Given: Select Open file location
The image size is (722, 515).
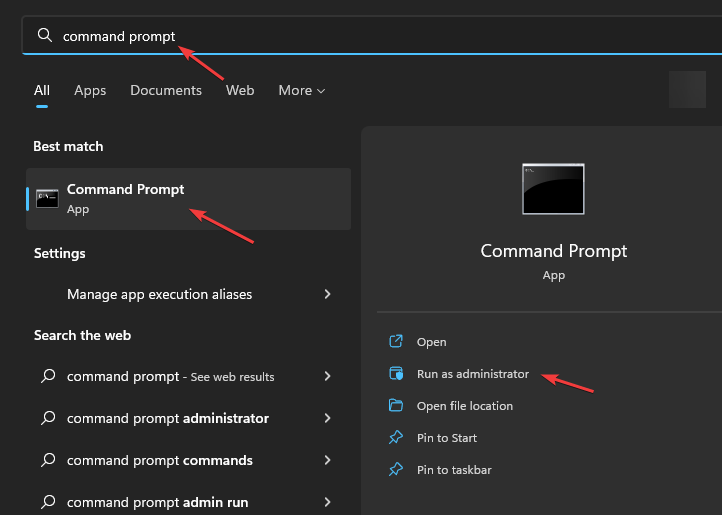Looking at the screenshot, I should tap(465, 406).
